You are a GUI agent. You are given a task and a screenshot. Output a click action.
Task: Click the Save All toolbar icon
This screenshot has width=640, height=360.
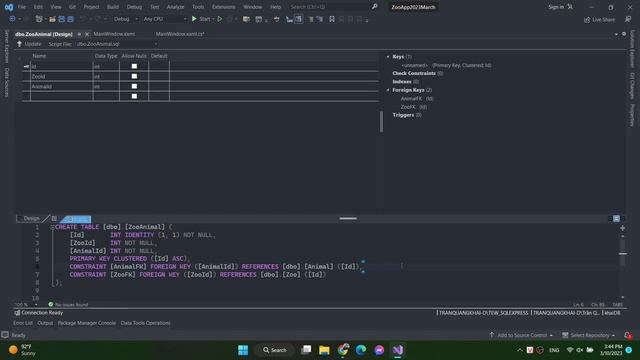[x=70, y=19]
